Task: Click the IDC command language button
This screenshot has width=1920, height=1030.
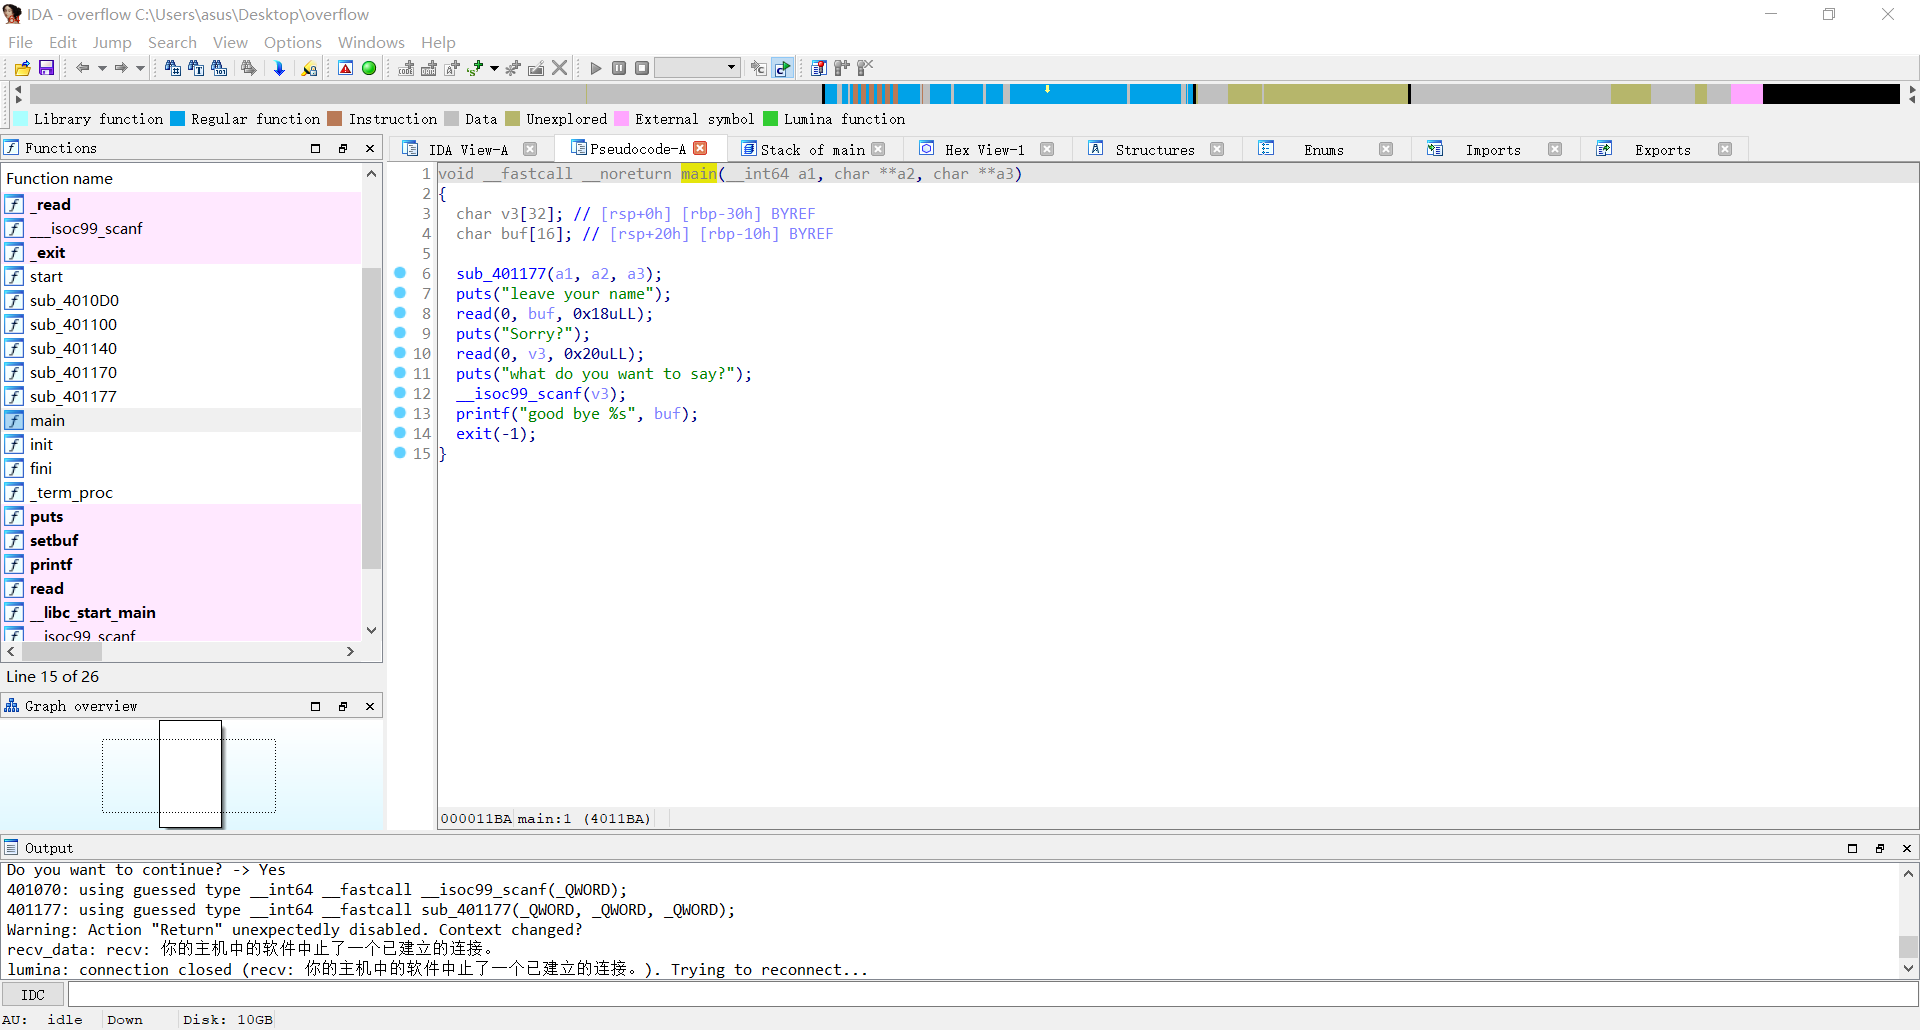Action: point(33,995)
